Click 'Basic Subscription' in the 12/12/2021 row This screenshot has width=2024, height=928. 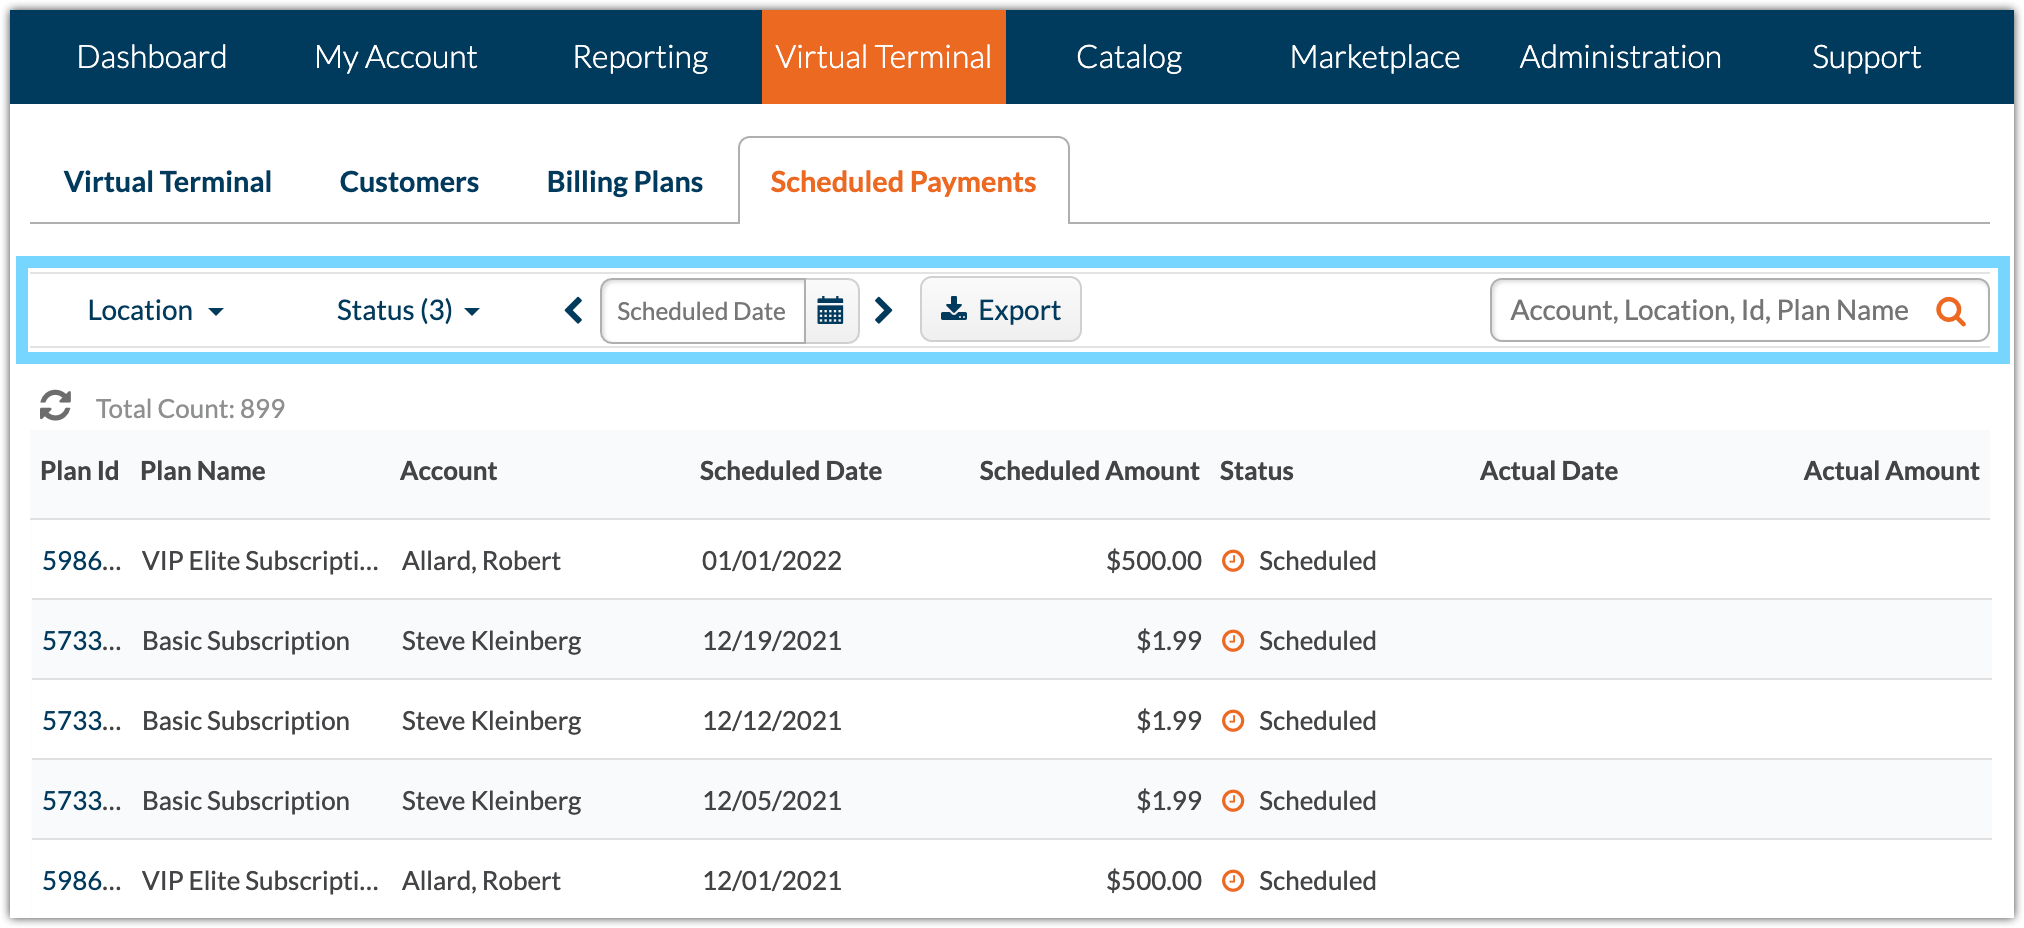[x=246, y=721]
